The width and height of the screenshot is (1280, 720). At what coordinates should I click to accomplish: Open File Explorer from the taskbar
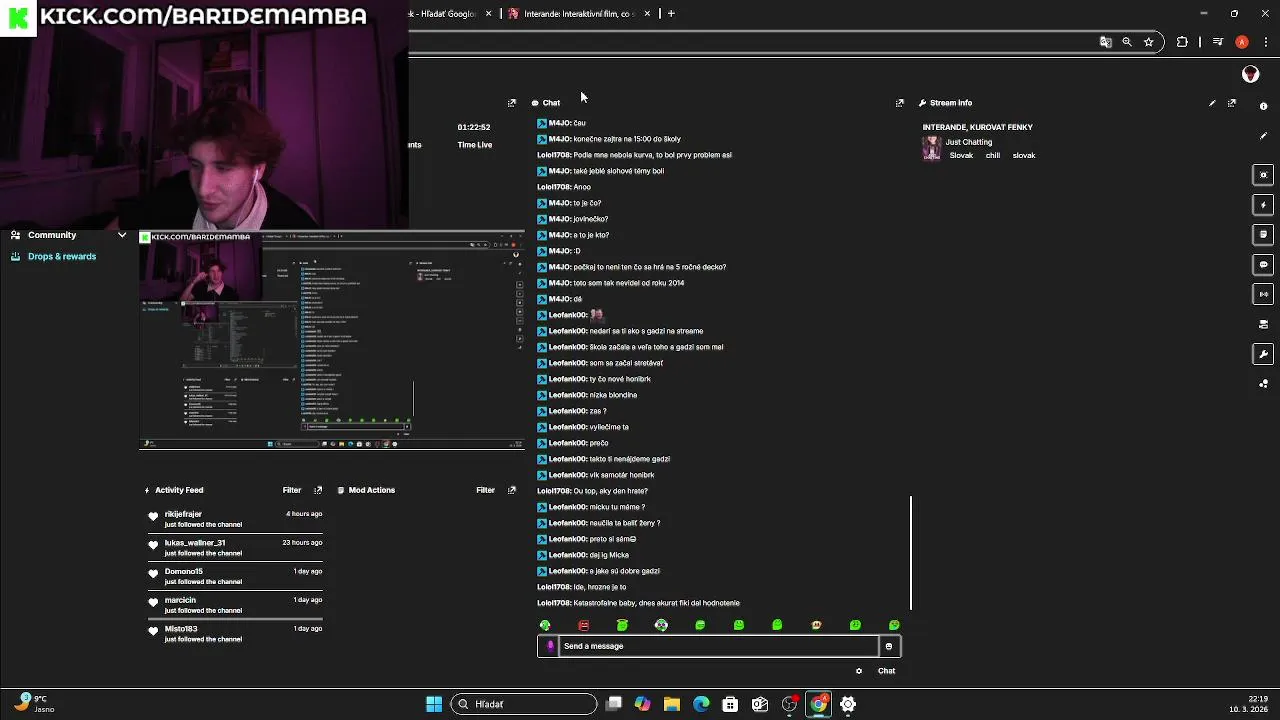pos(672,704)
